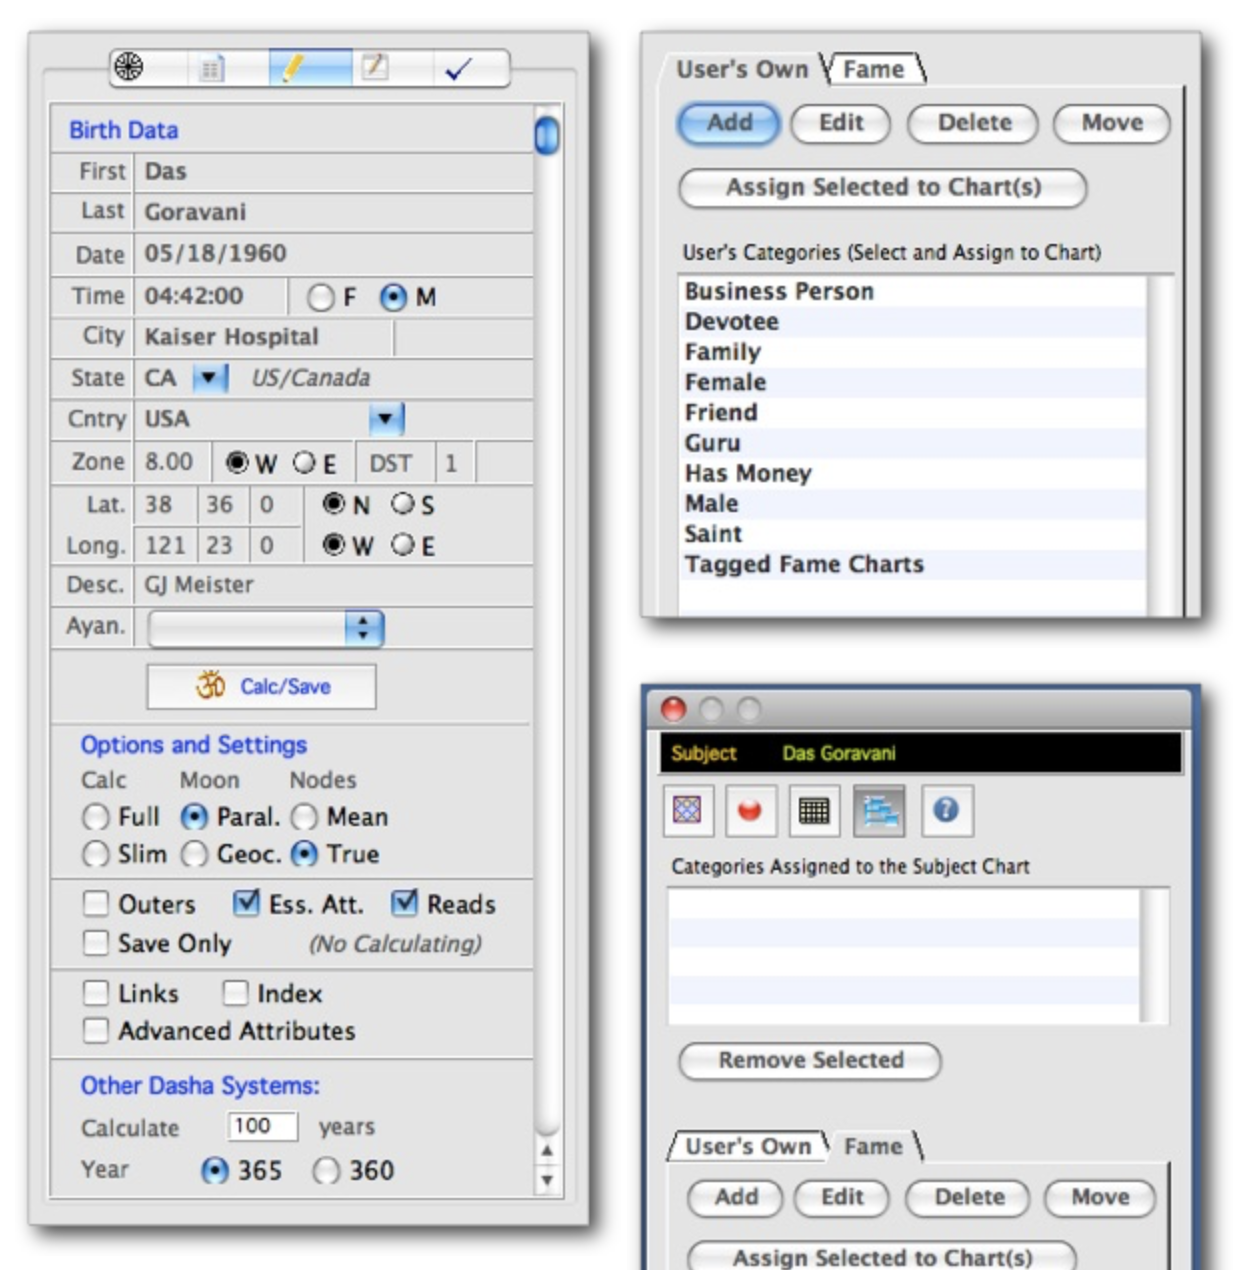Expand the Cntry dropdown for USA

click(x=386, y=419)
